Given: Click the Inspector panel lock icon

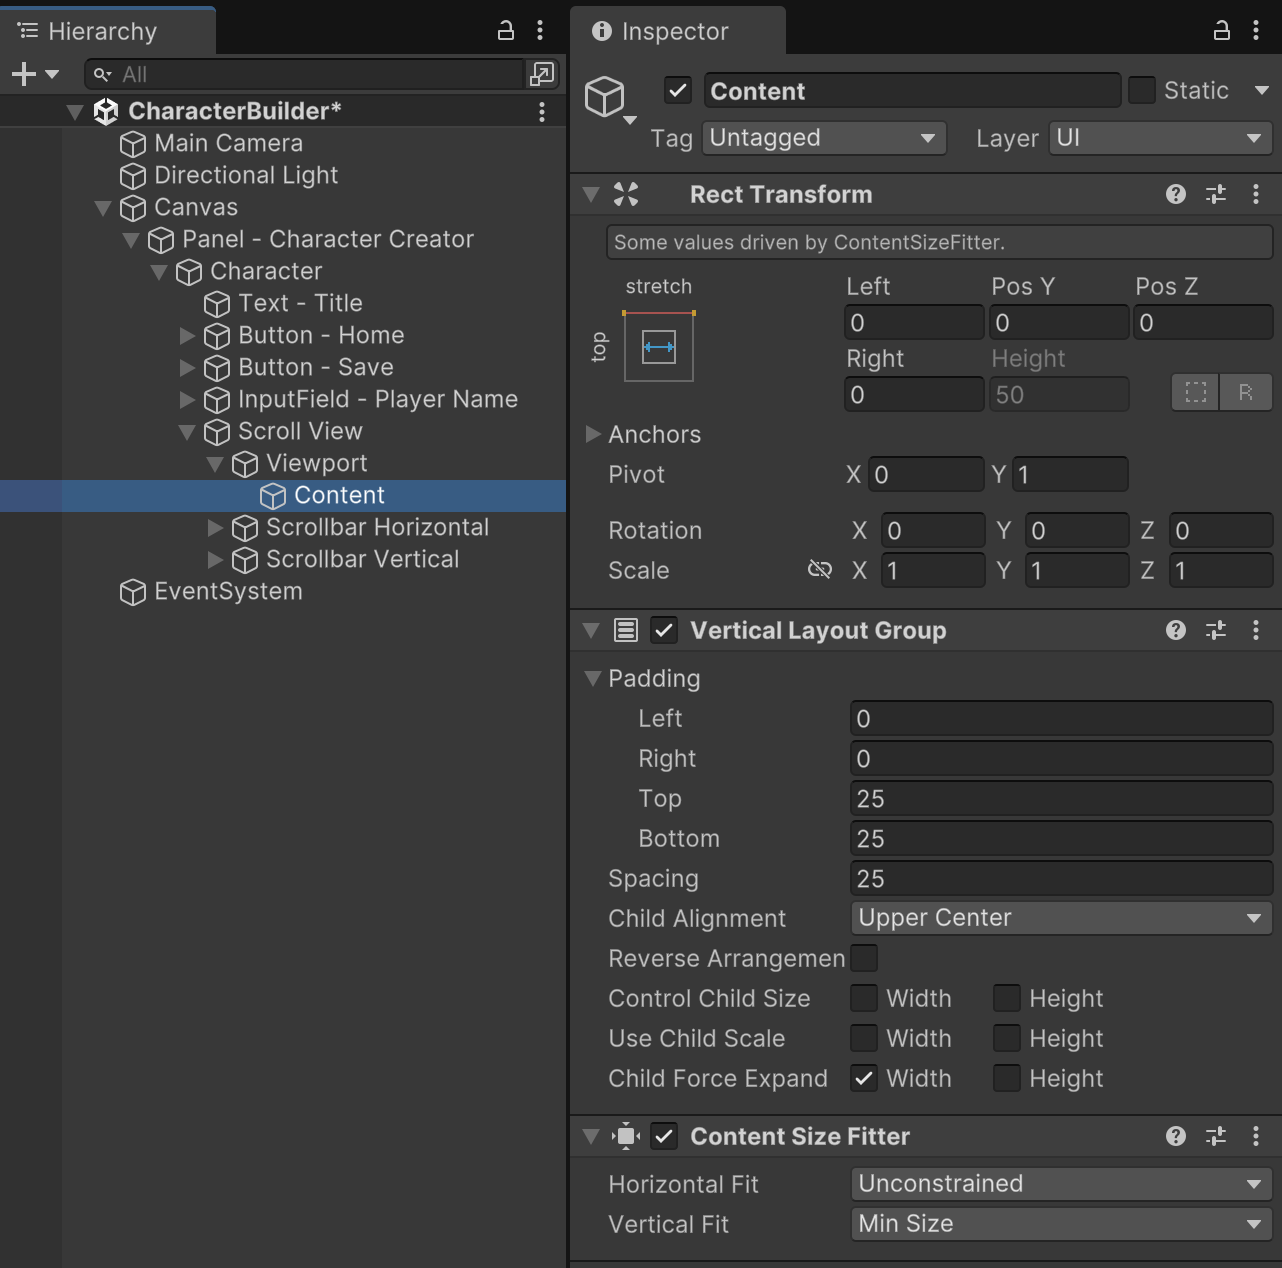Looking at the screenshot, I should point(1222,31).
